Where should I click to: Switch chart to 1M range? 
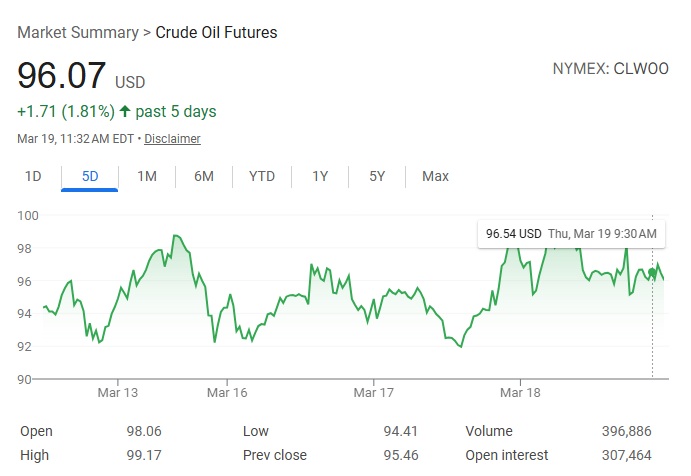[147, 177]
